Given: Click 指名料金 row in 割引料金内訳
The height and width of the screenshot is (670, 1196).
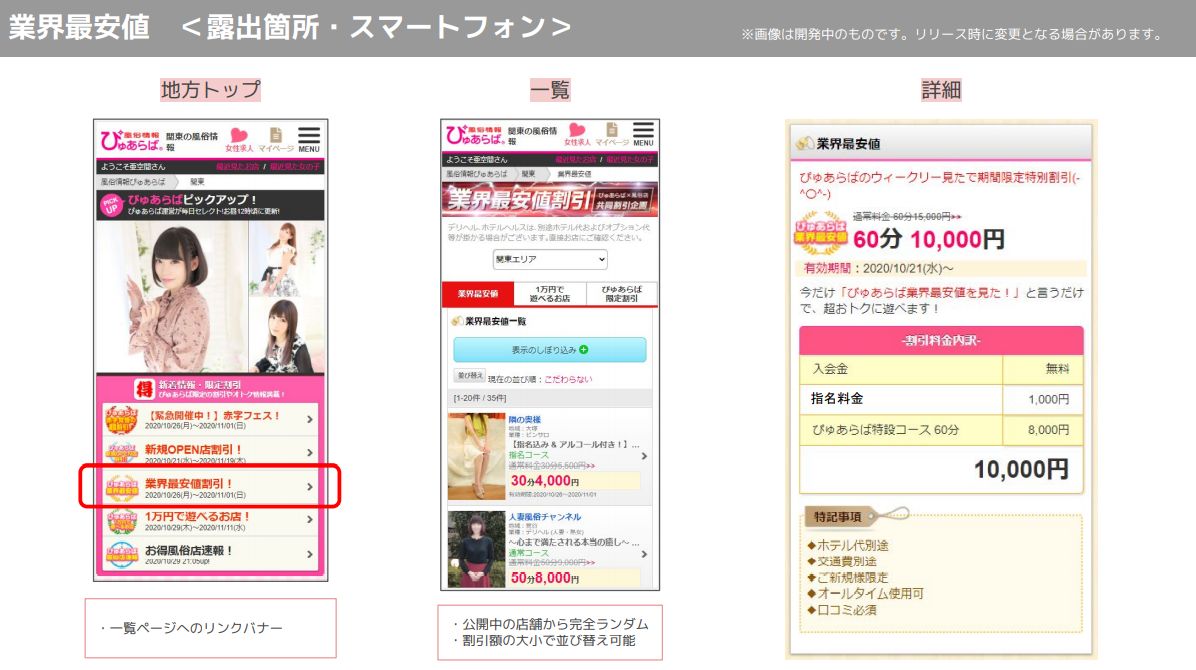Looking at the screenshot, I should point(941,399).
